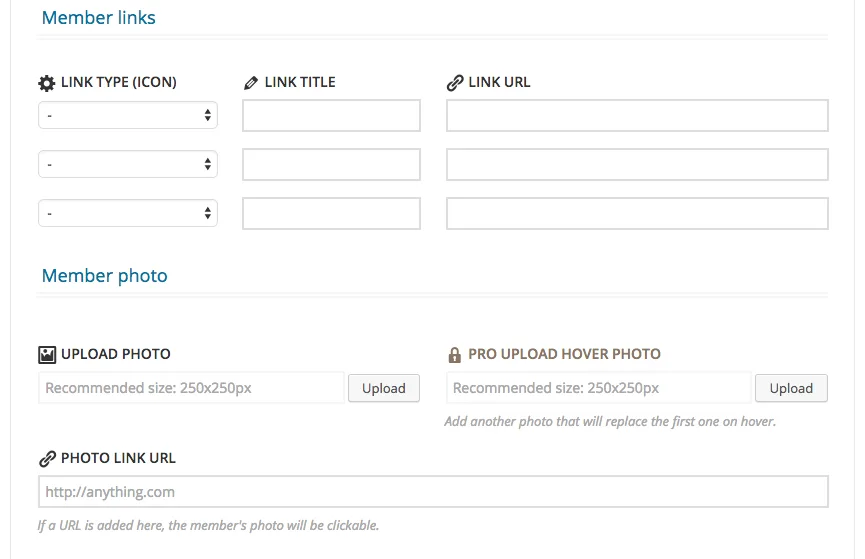Click Upload button for hover photo
Image resolution: width=865 pixels, height=559 pixels.
[x=791, y=388]
